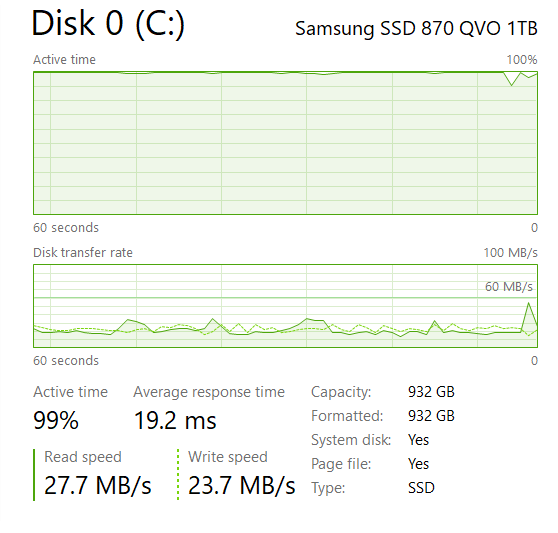Screen dimensions: 558x533
Task: Select the Samsung SSD 870 QVO 1TB label
Action: (416, 28)
